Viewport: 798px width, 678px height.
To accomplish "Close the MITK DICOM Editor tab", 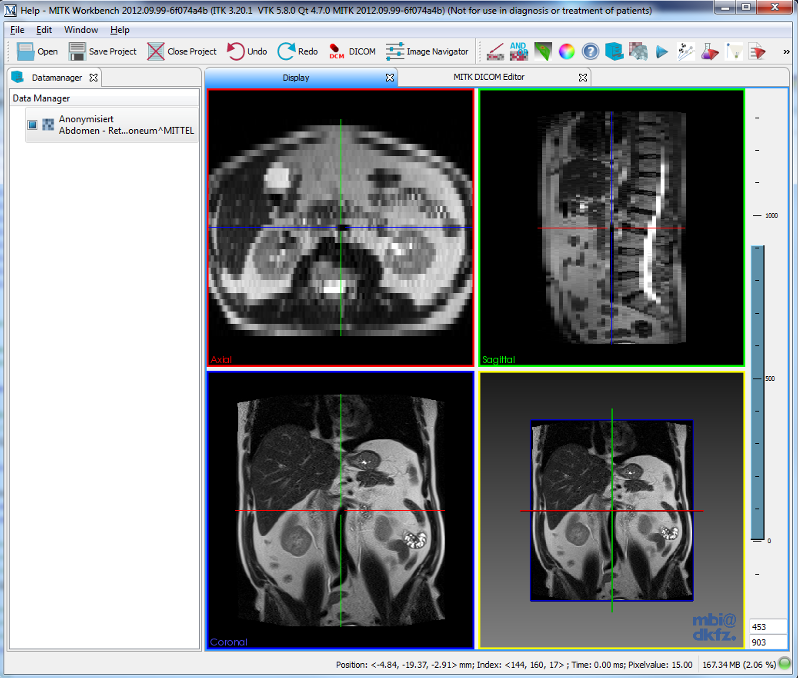I will pos(583,77).
